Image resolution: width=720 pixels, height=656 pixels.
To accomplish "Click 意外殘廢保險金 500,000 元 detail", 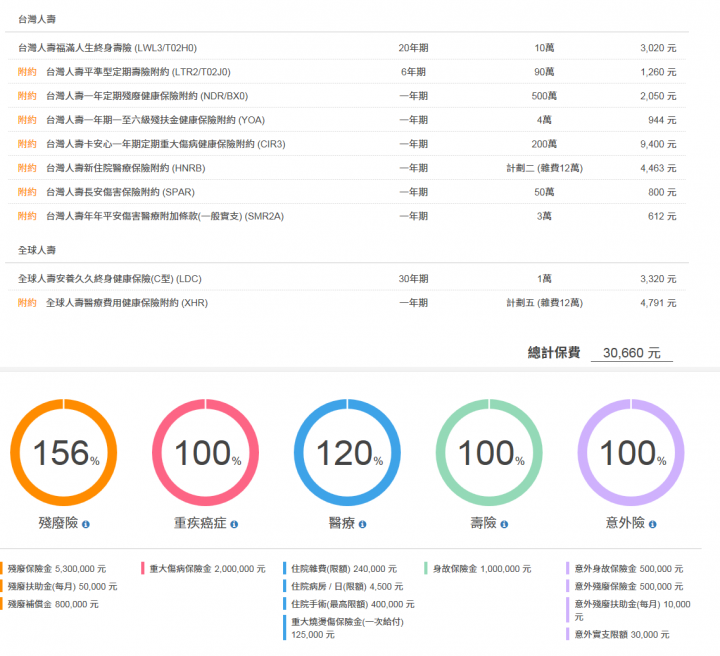I will pos(629,586).
